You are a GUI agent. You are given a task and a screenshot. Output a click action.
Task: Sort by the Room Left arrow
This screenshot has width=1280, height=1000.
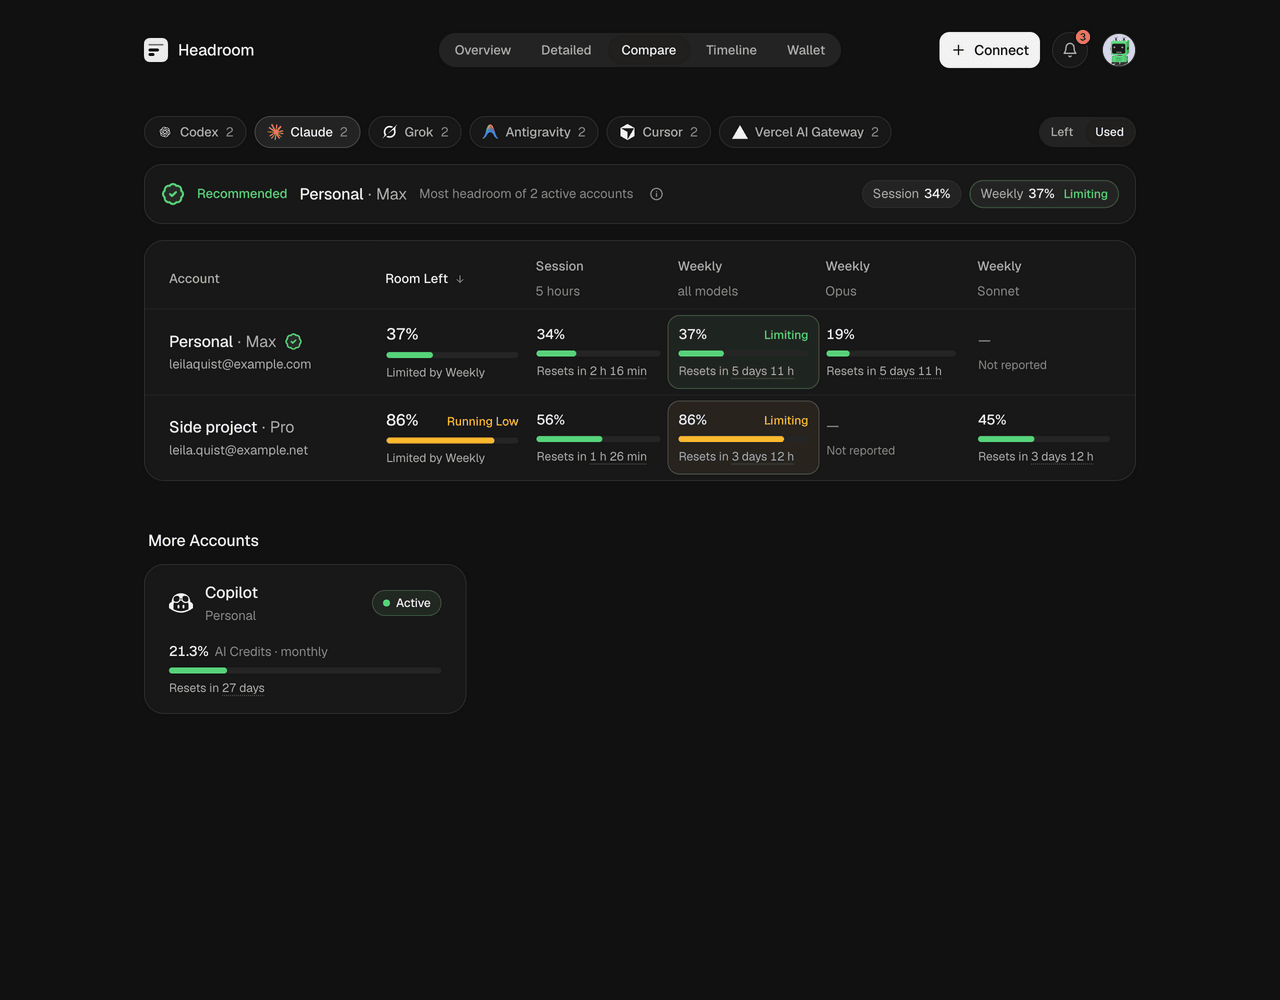460,279
